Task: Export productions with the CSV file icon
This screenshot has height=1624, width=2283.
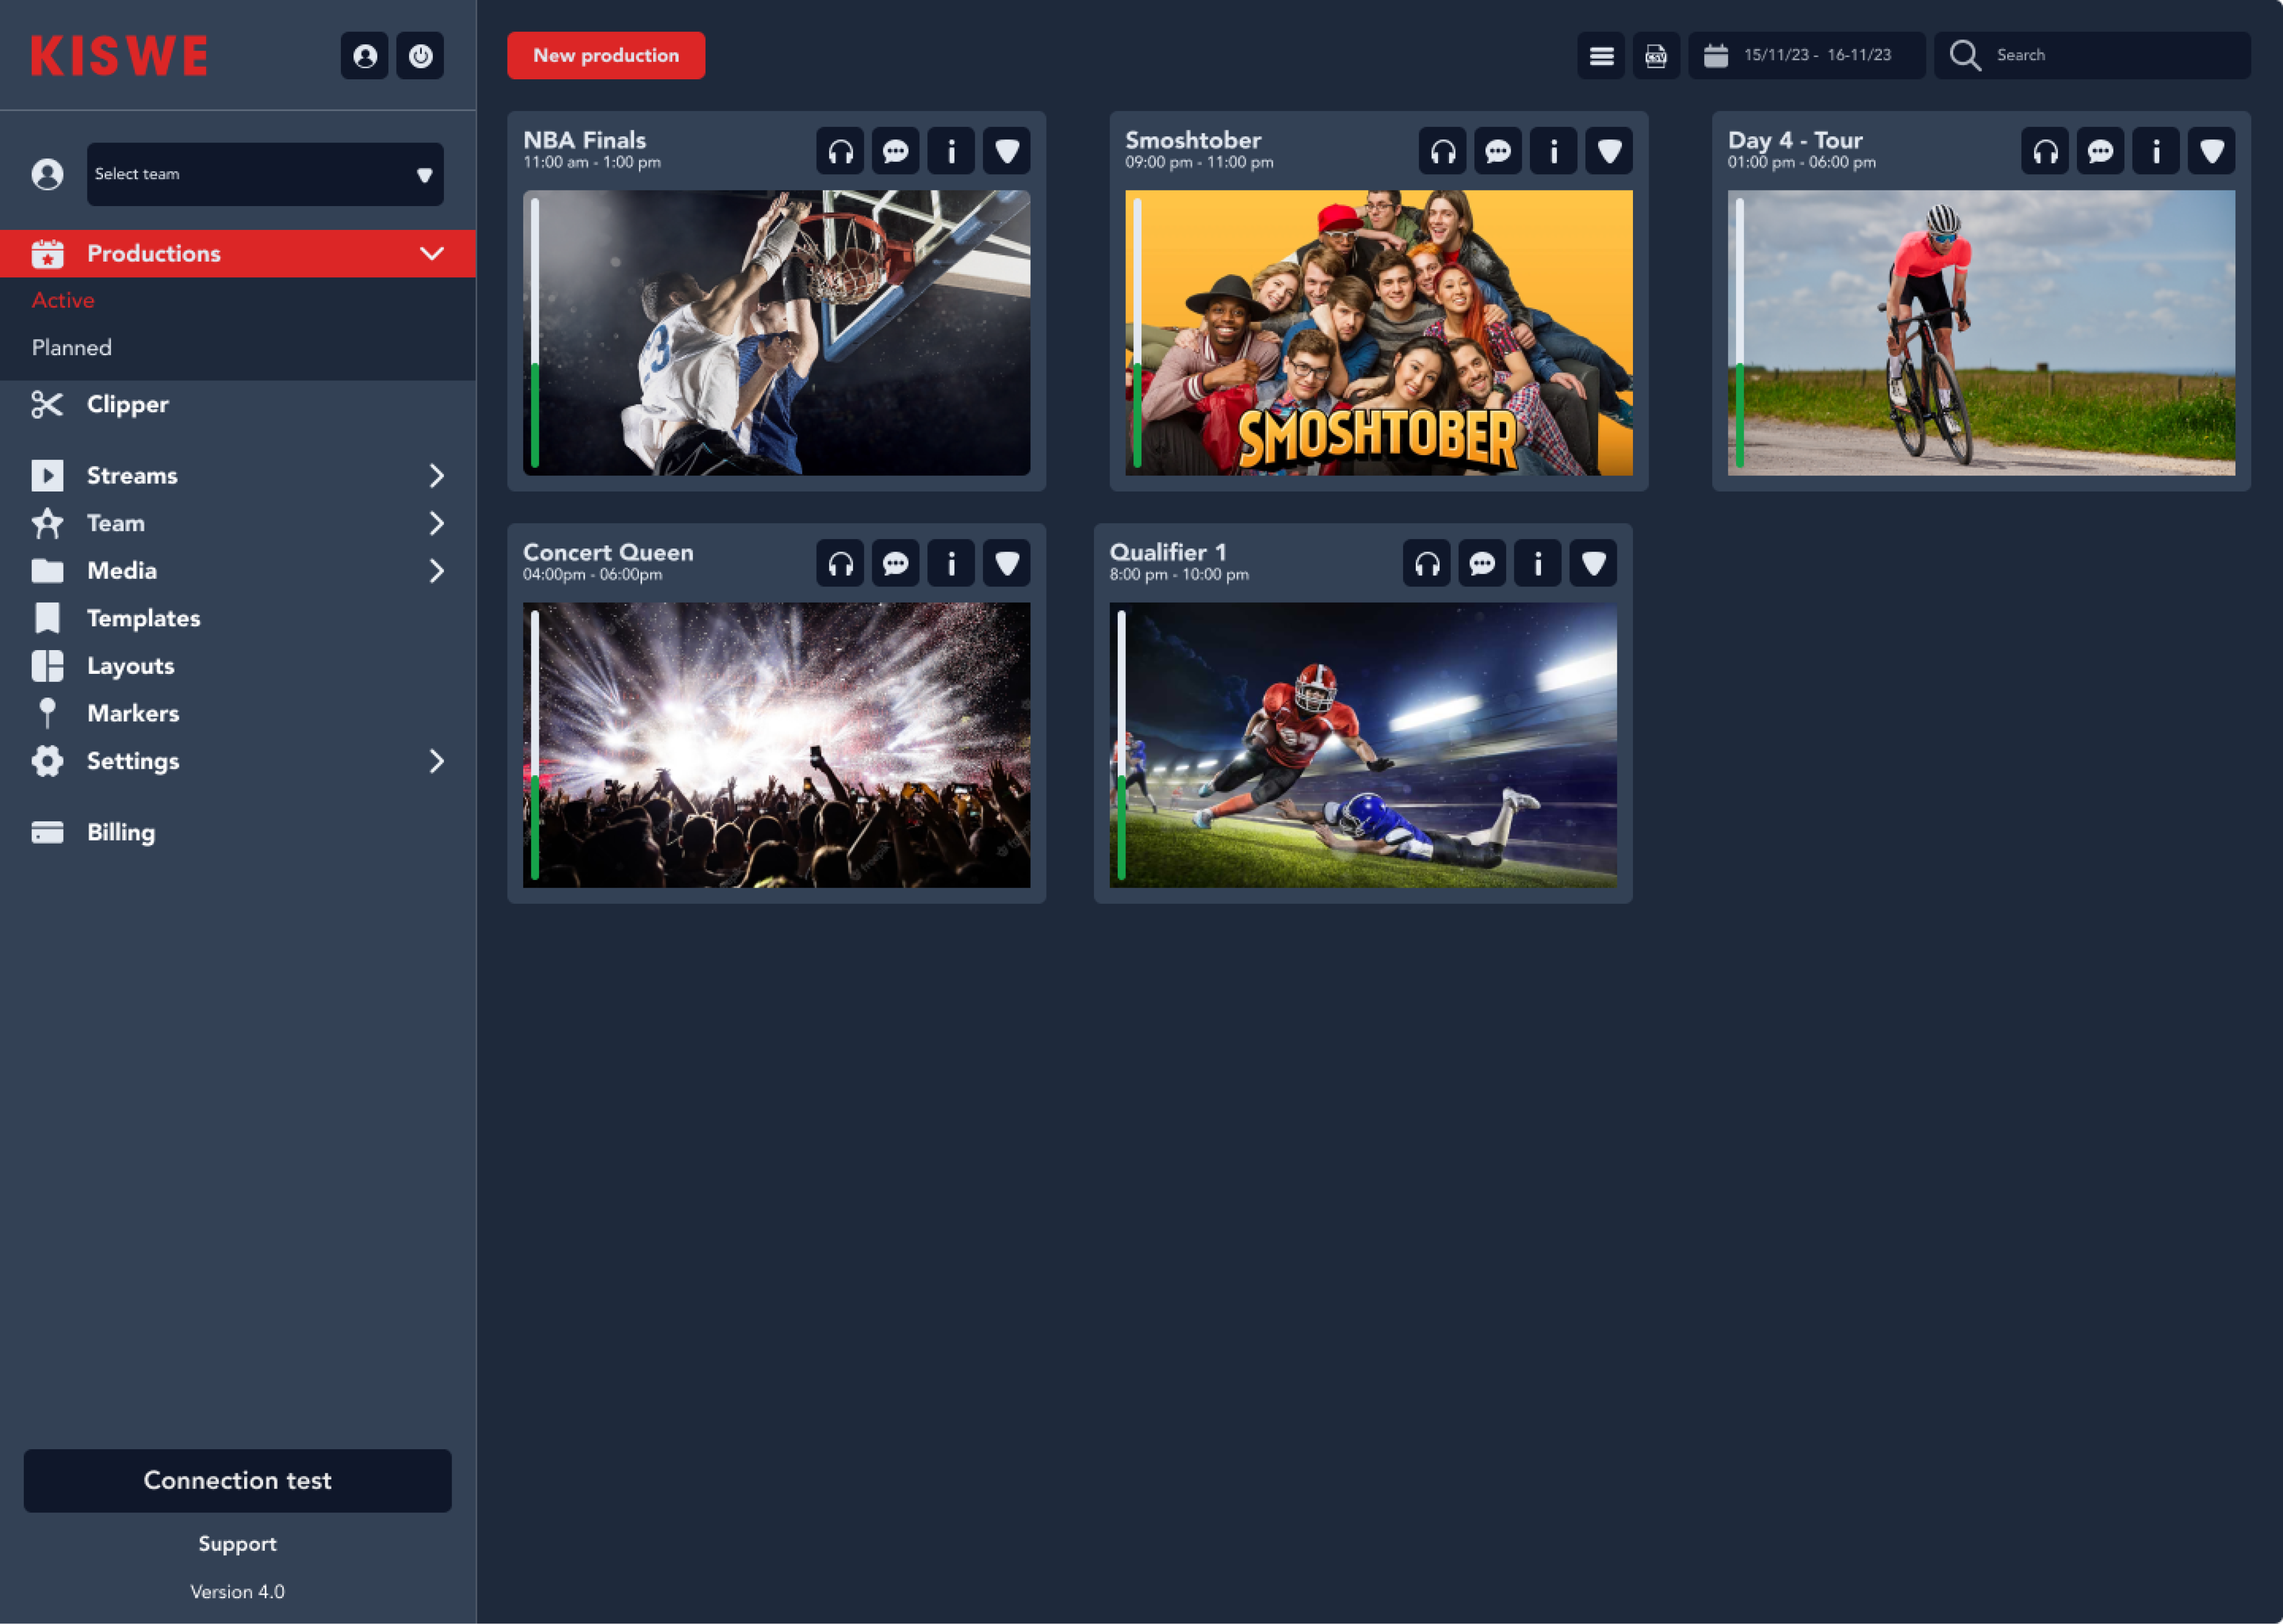Action: coord(1656,55)
